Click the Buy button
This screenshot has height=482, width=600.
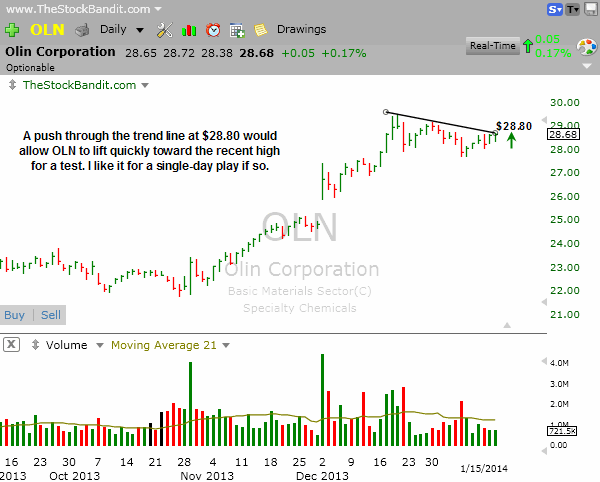[15, 315]
